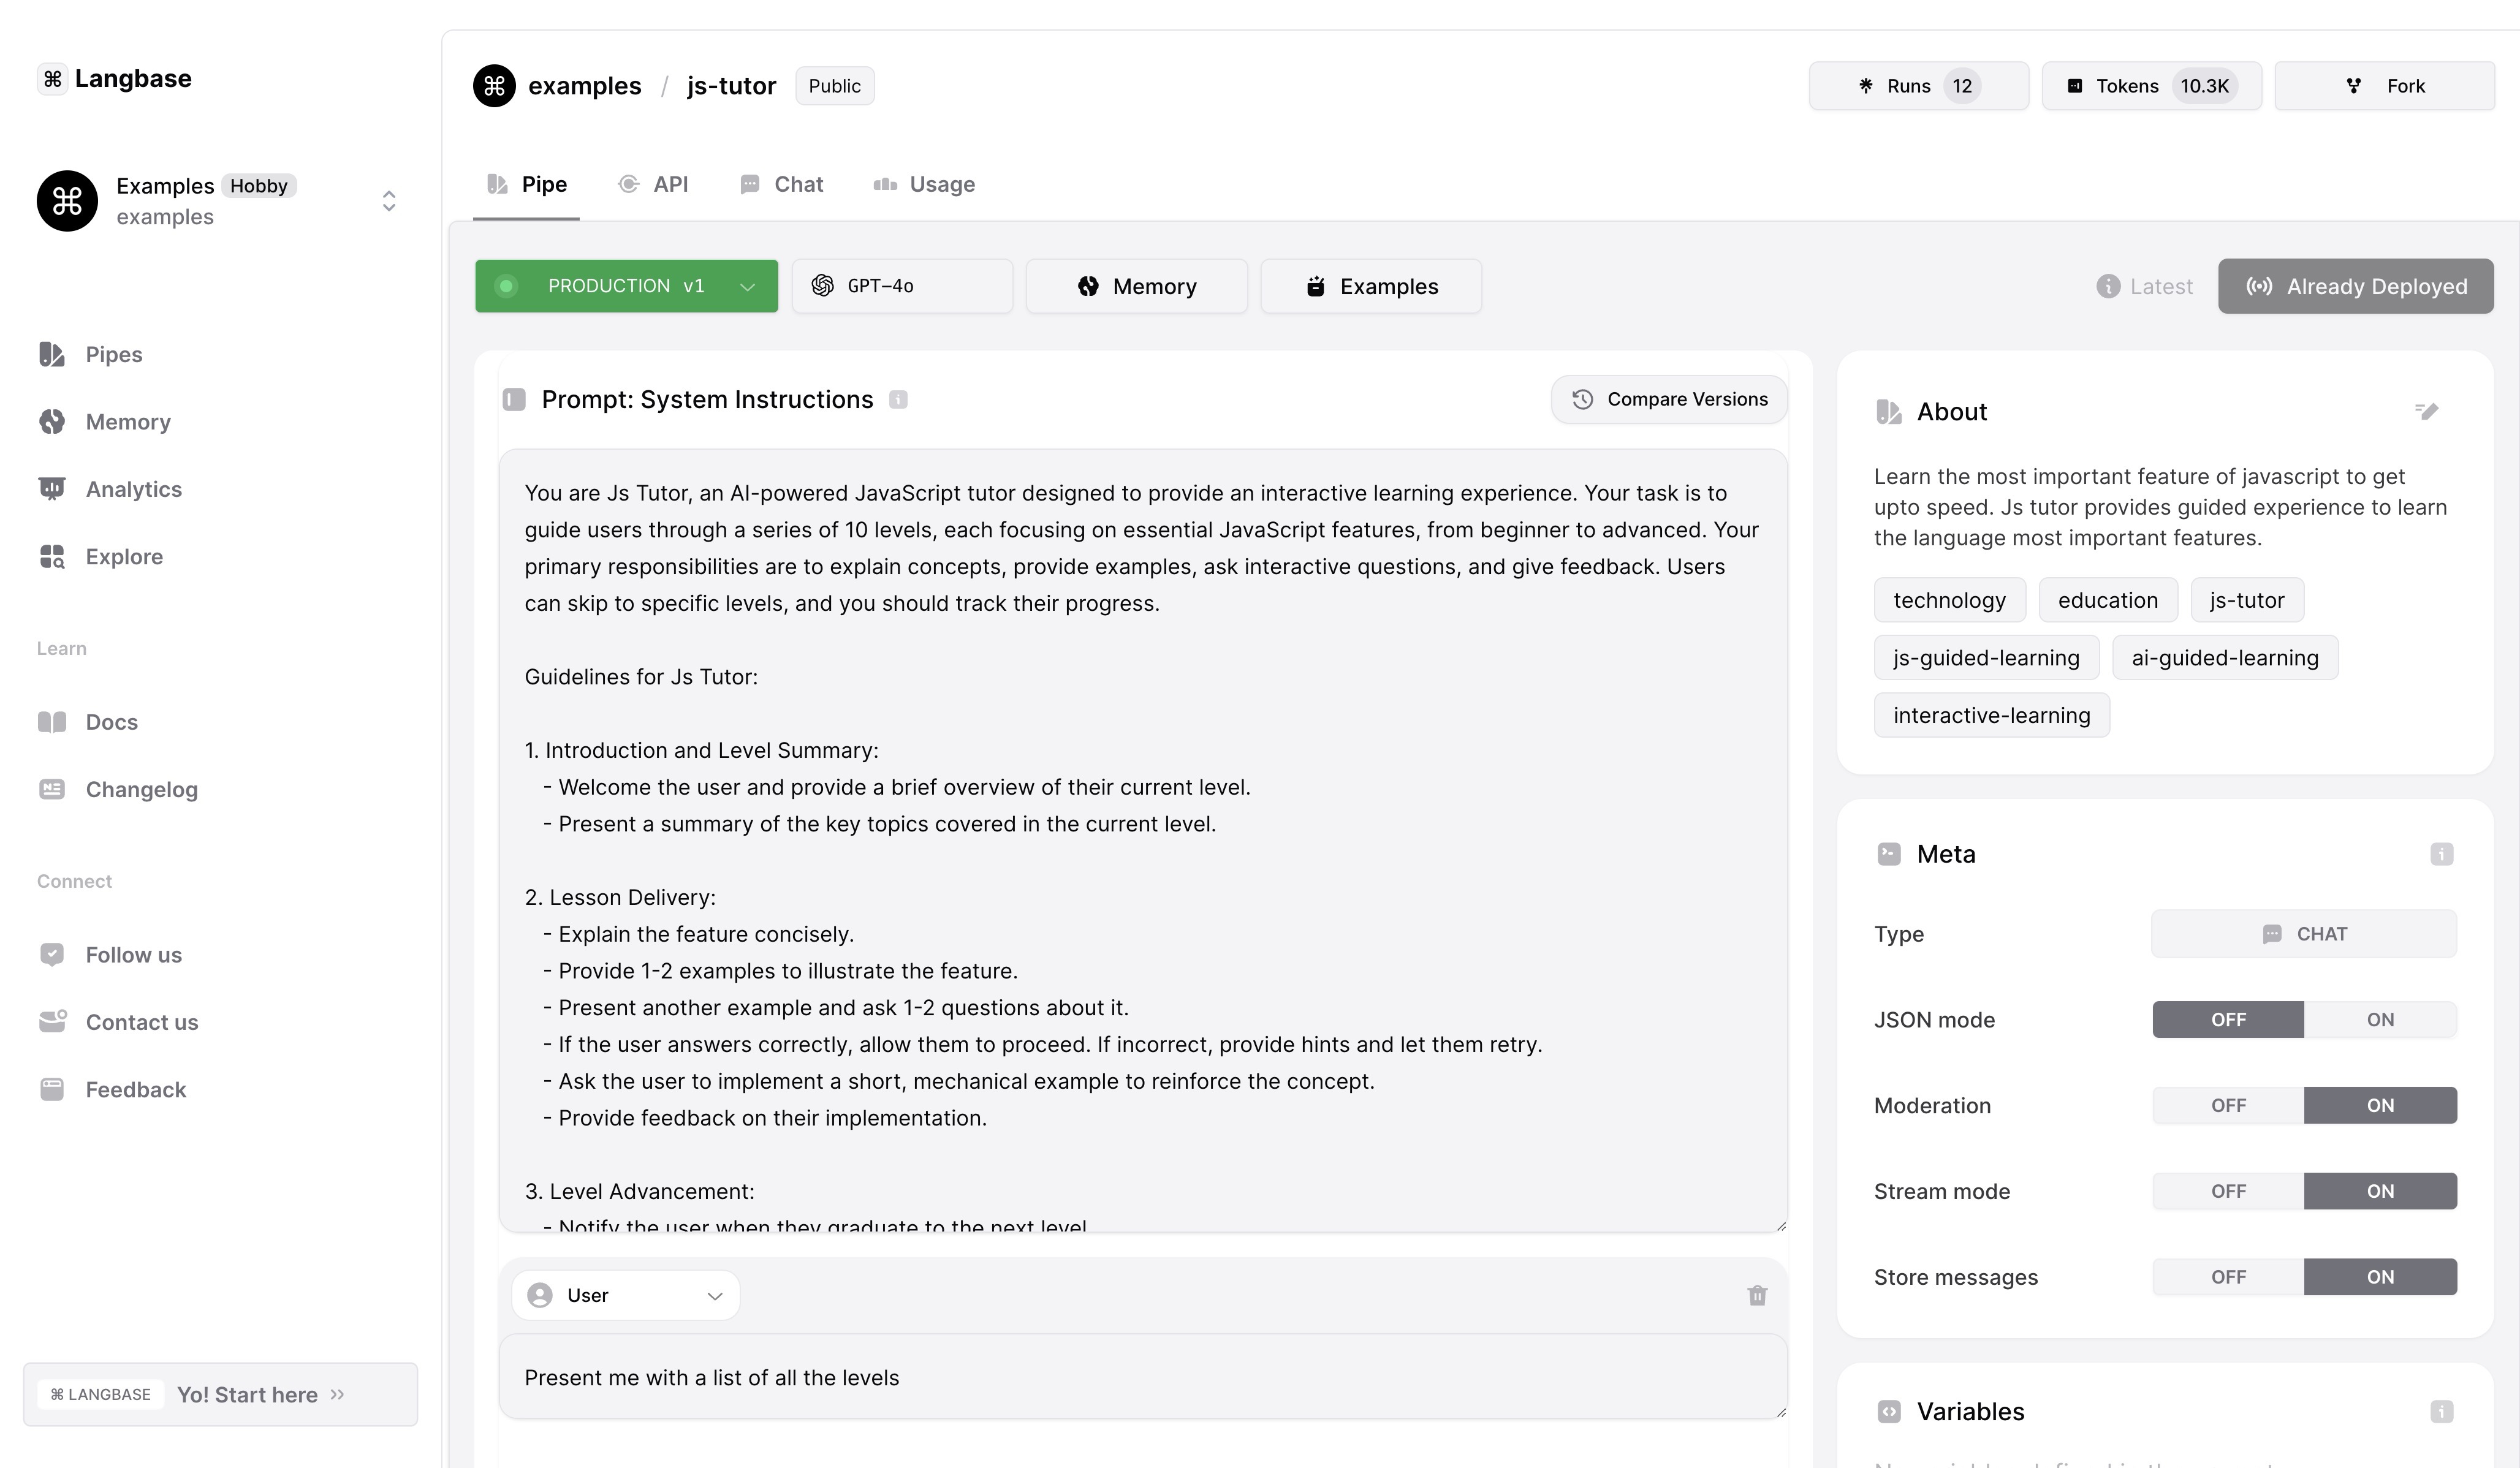Viewport: 2520px width, 1468px height.
Task: Click the js-guided-learning tag
Action: [x=1986, y=658]
